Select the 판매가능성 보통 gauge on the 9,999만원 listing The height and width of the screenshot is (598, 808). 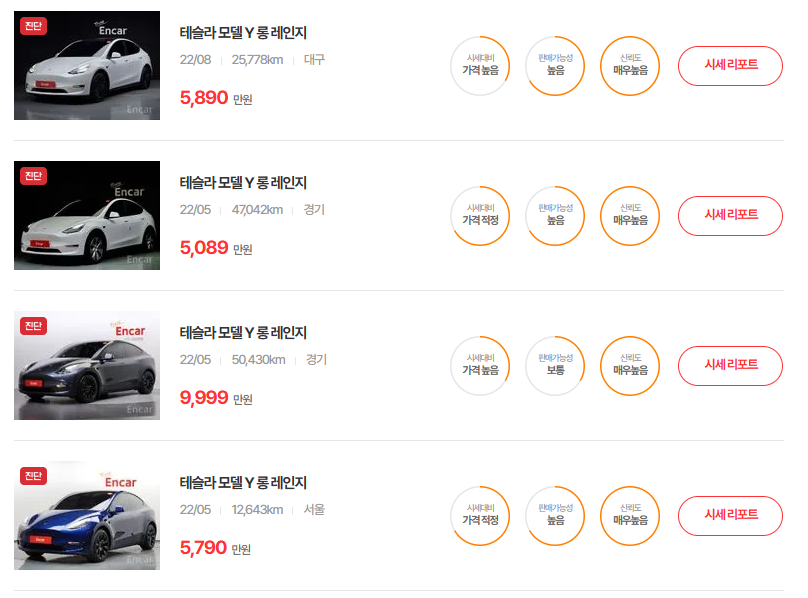click(x=555, y=366)
